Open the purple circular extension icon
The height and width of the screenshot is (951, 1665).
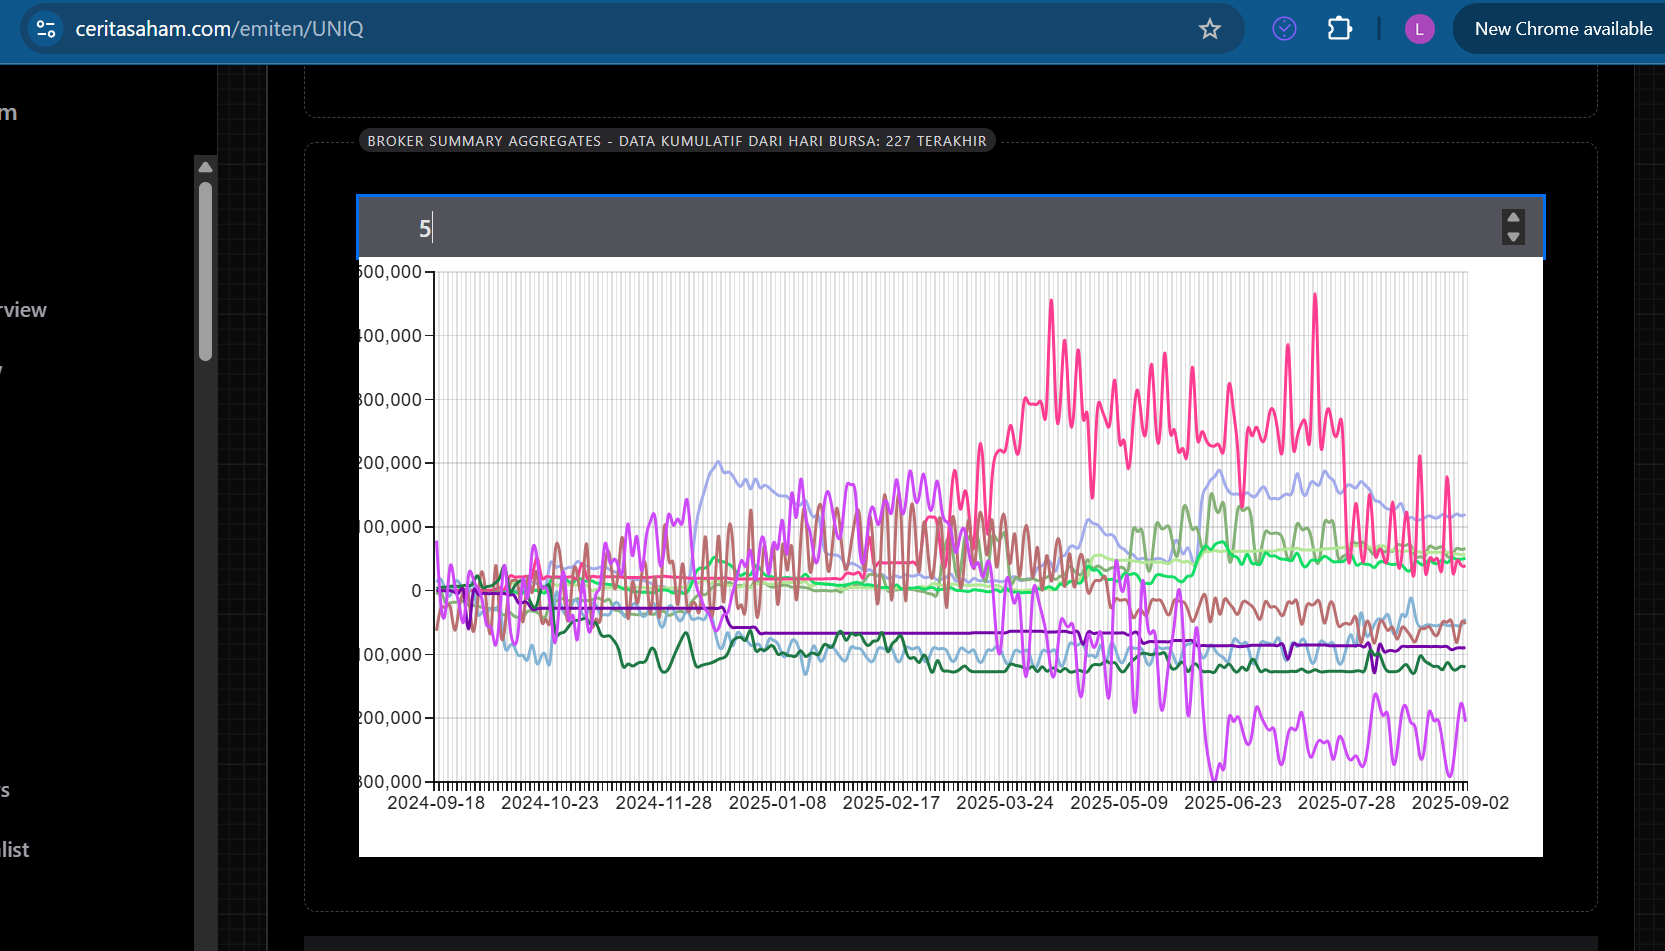point(1284,29)
